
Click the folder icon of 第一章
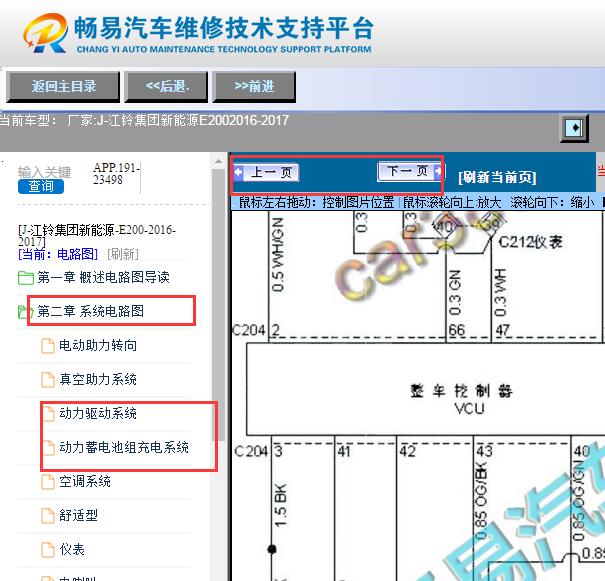point(26,278)
